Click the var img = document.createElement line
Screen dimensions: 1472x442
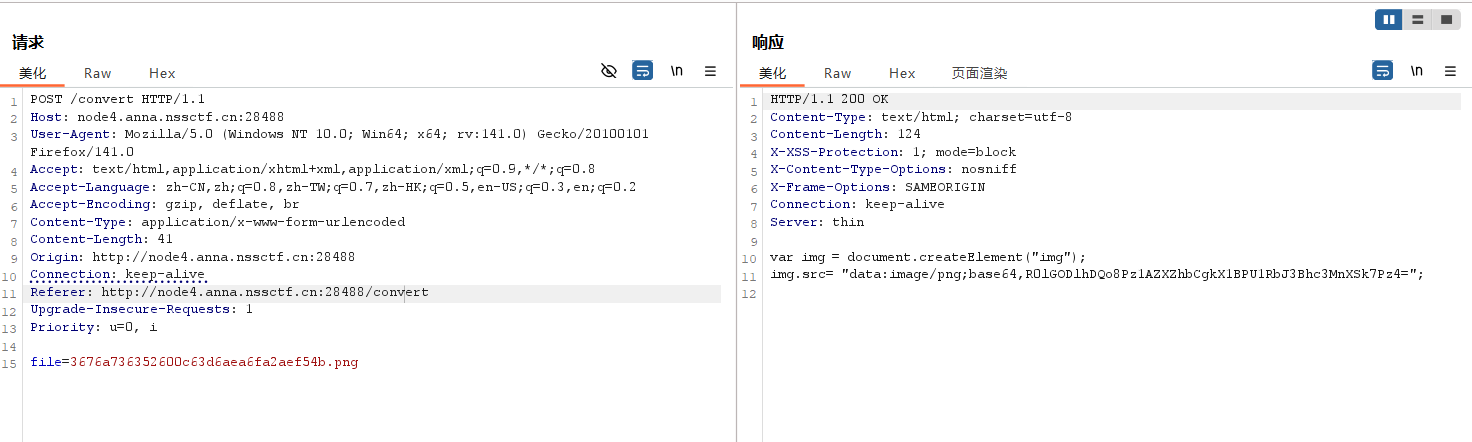pos(927,257)
